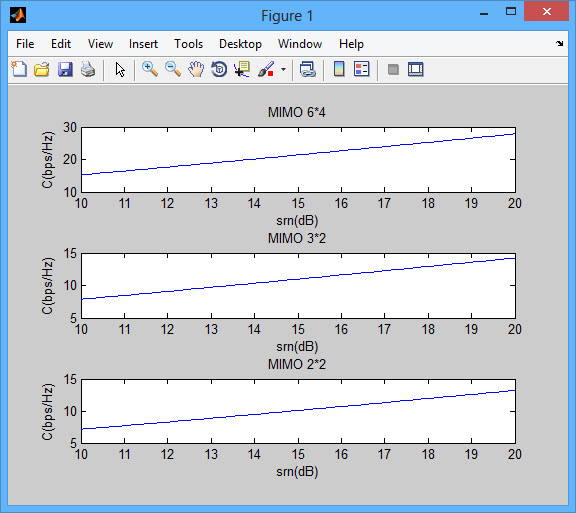Enable the Rotate 3D tool
The width and height of the screenshot is (576, 513).
[x=219, y=69]
